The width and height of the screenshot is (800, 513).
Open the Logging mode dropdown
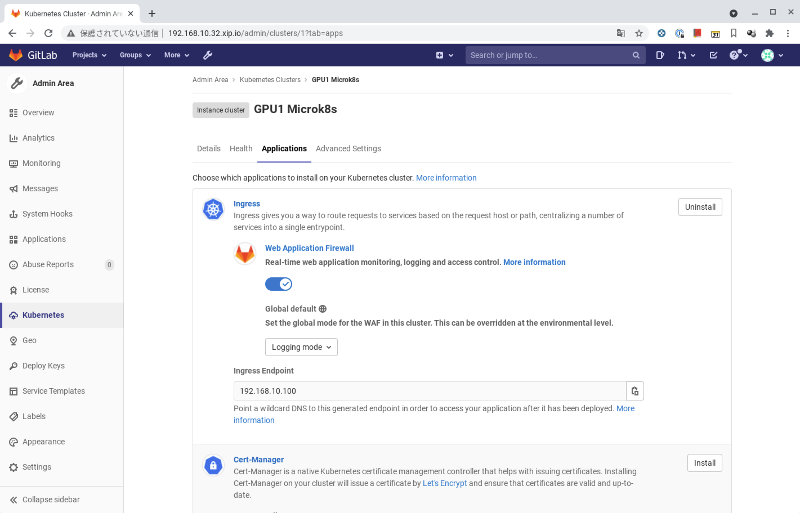click(301, 347)
